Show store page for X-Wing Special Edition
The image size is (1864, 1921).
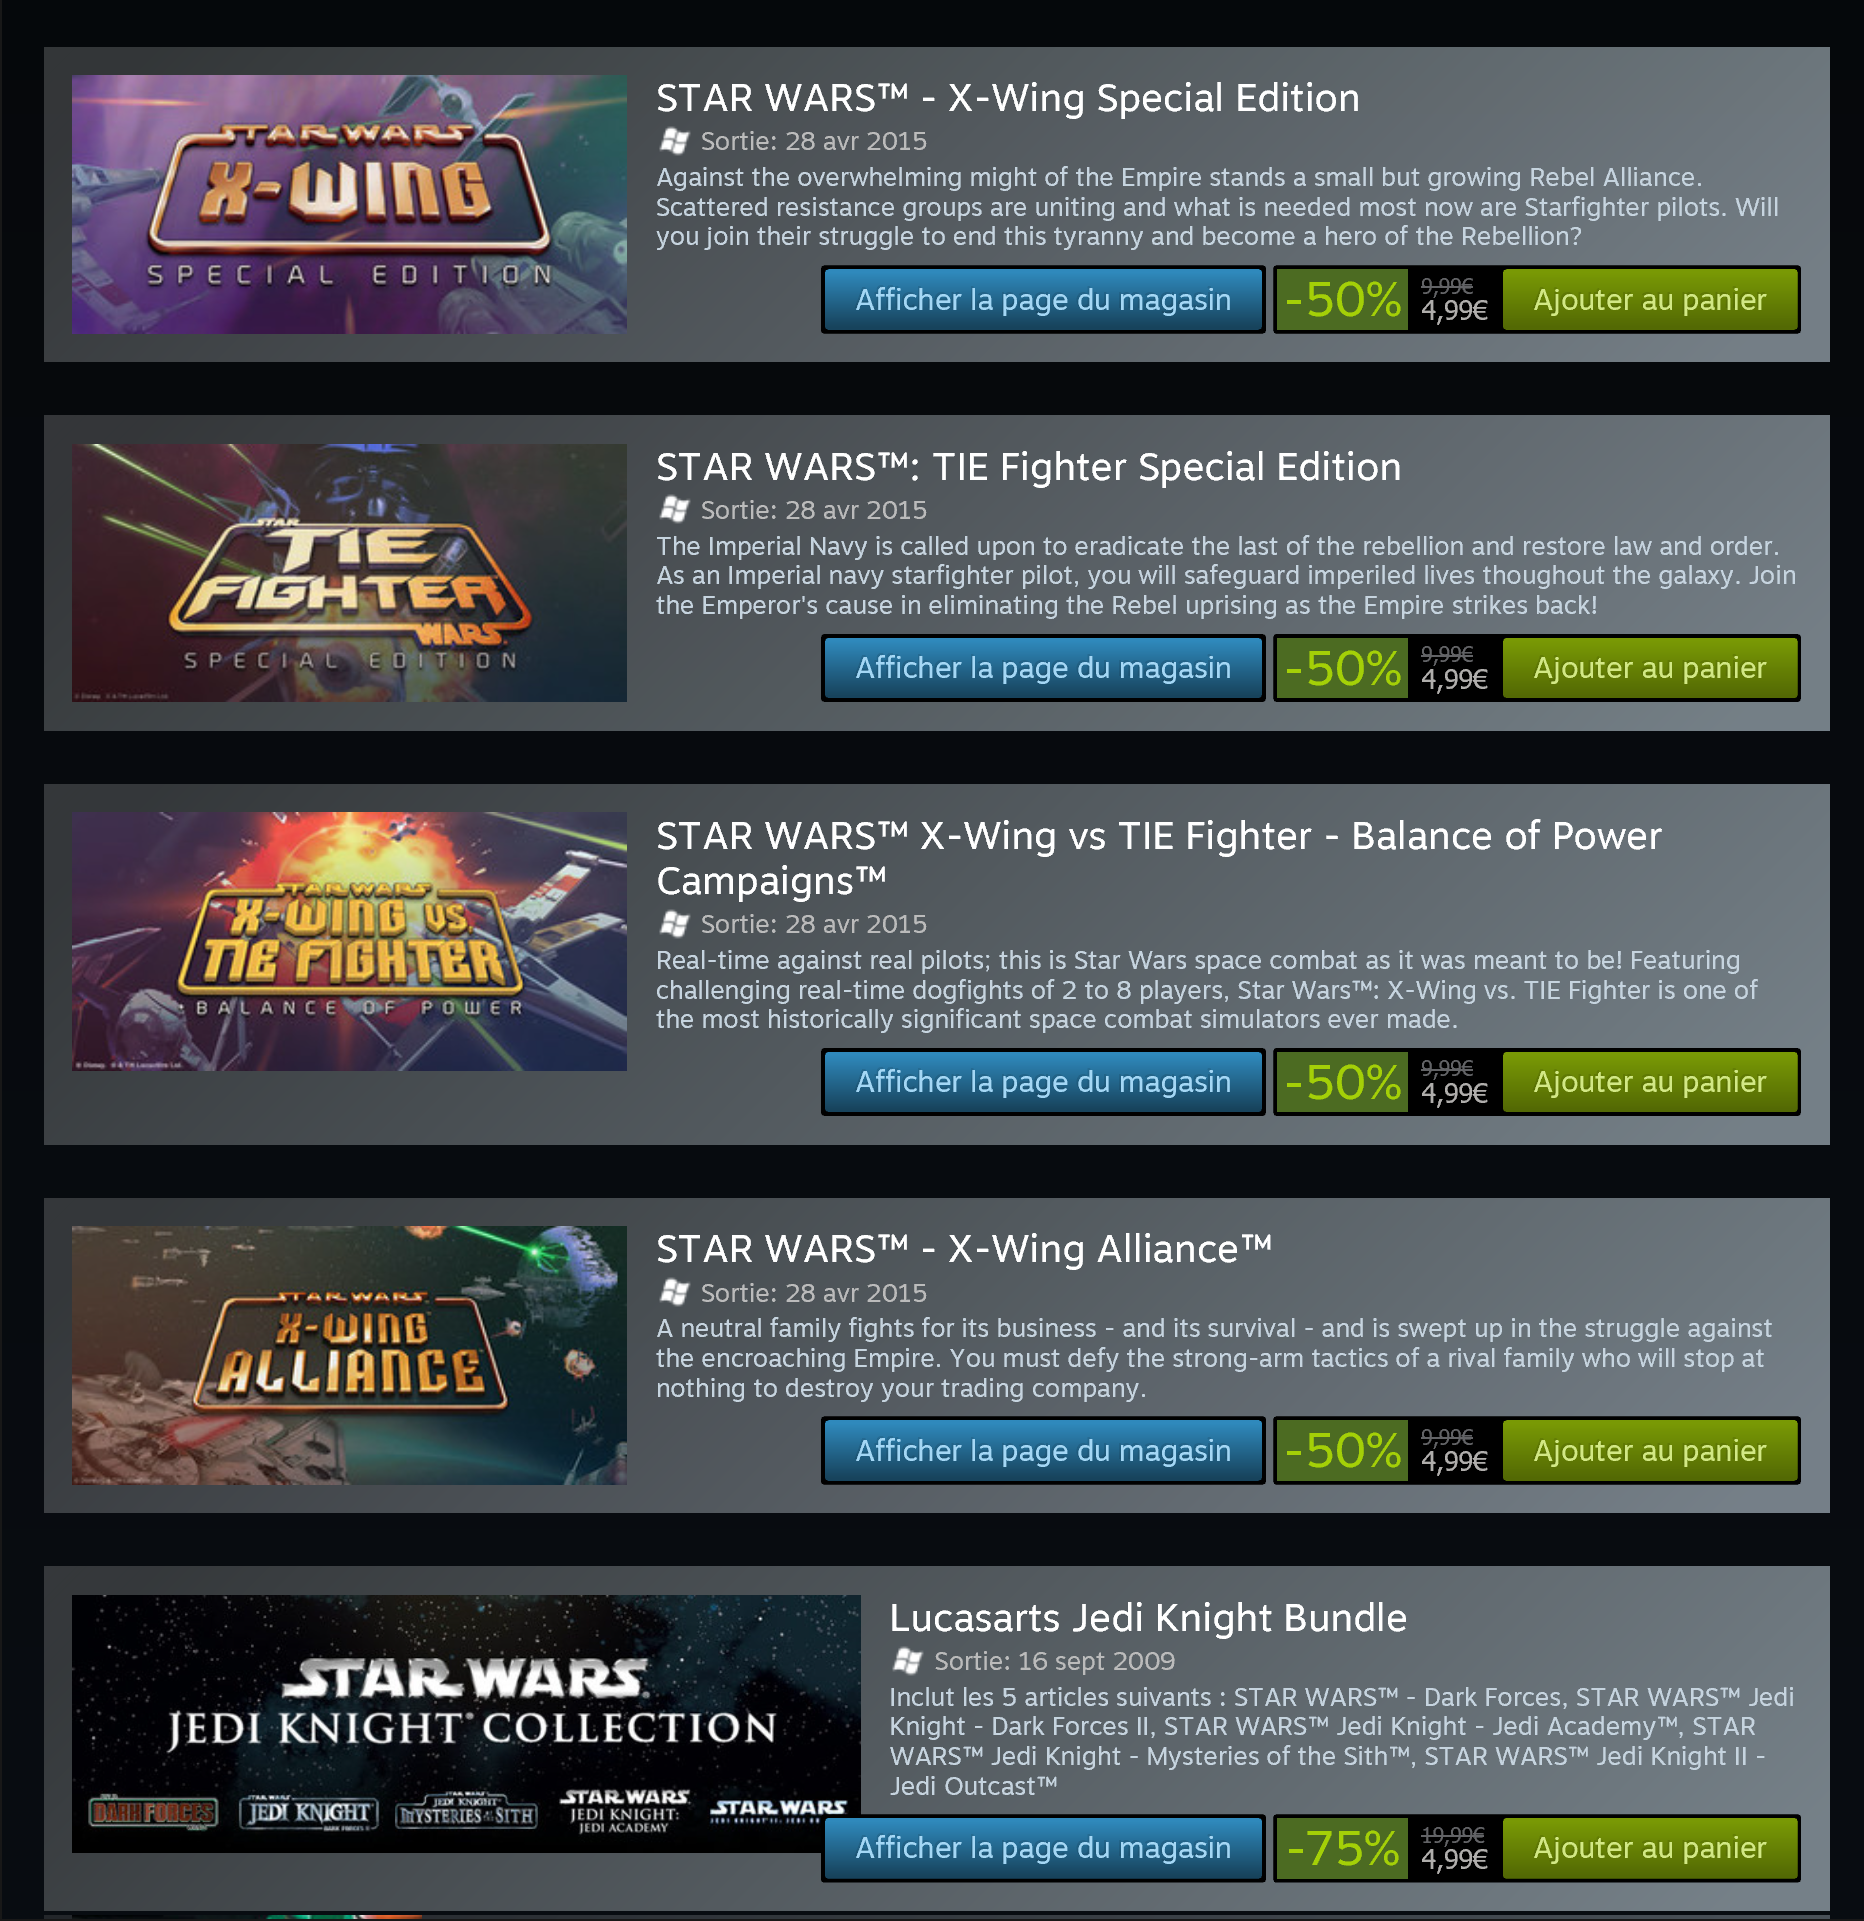point(1043,300)
